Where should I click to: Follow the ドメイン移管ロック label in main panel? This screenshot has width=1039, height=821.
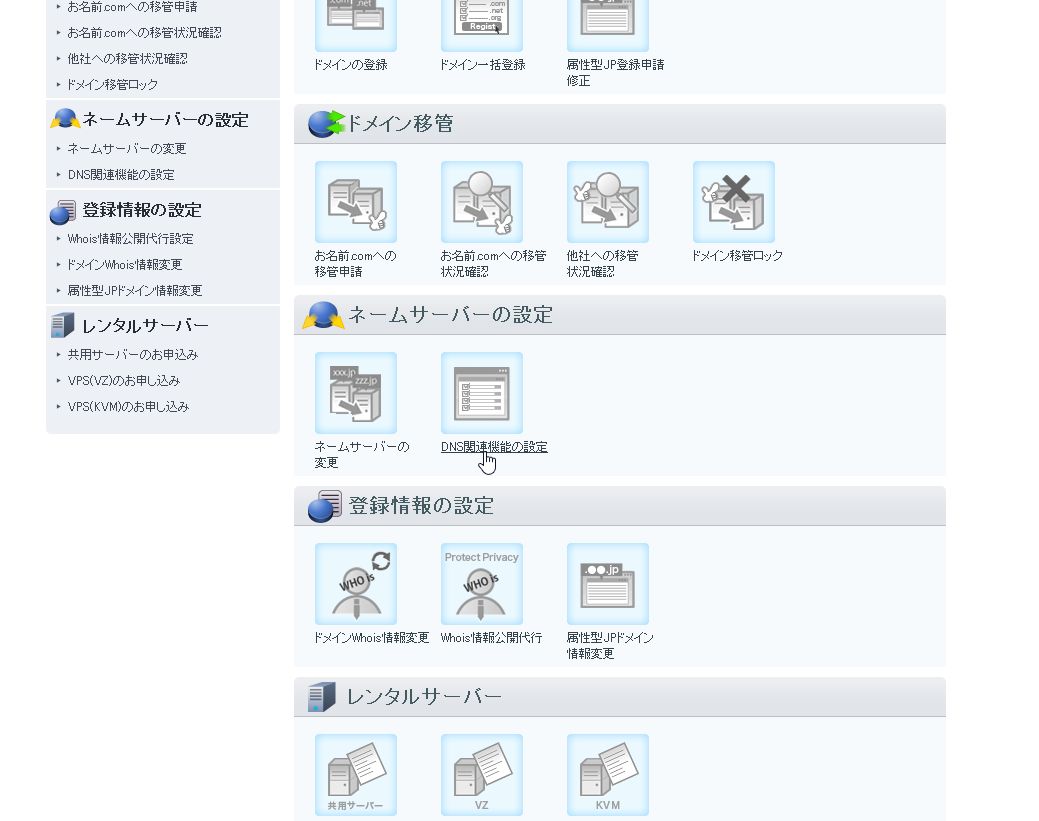click(737, 256)
